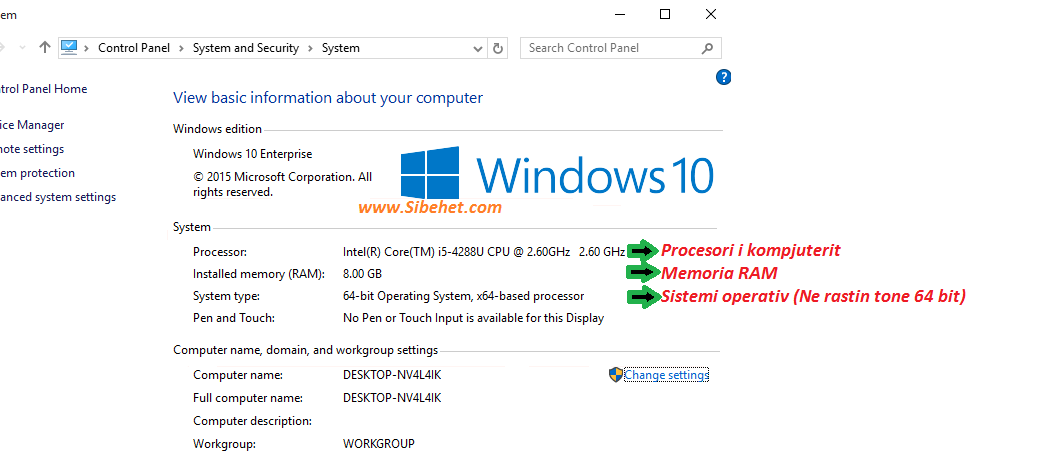Screen dimensions: 1050x471
Task: Click the Processor: label
Action: tap(220, 252)
